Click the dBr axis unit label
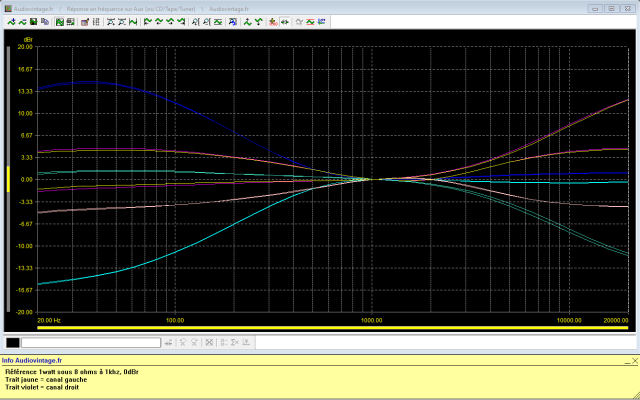 pyautogui.click(x=28, y=40)
